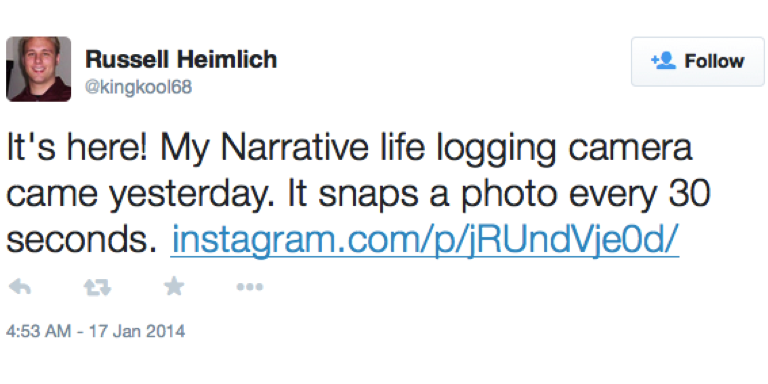Retweet this tweet using the retweet icon
Image resolution: width=768 pixels, height=384 pixels.
point(97,288)
